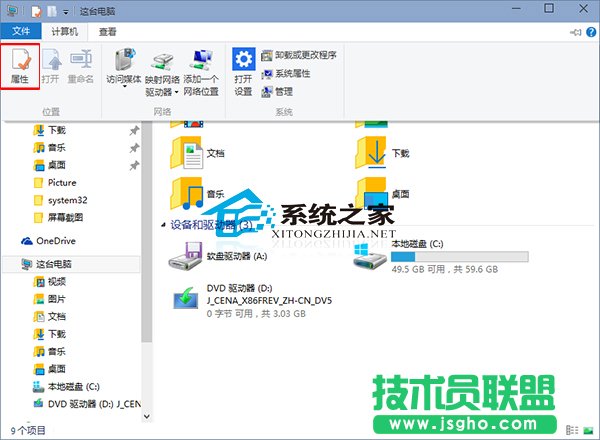Open the Documents (文档) folder in main pane

[188, 153]
